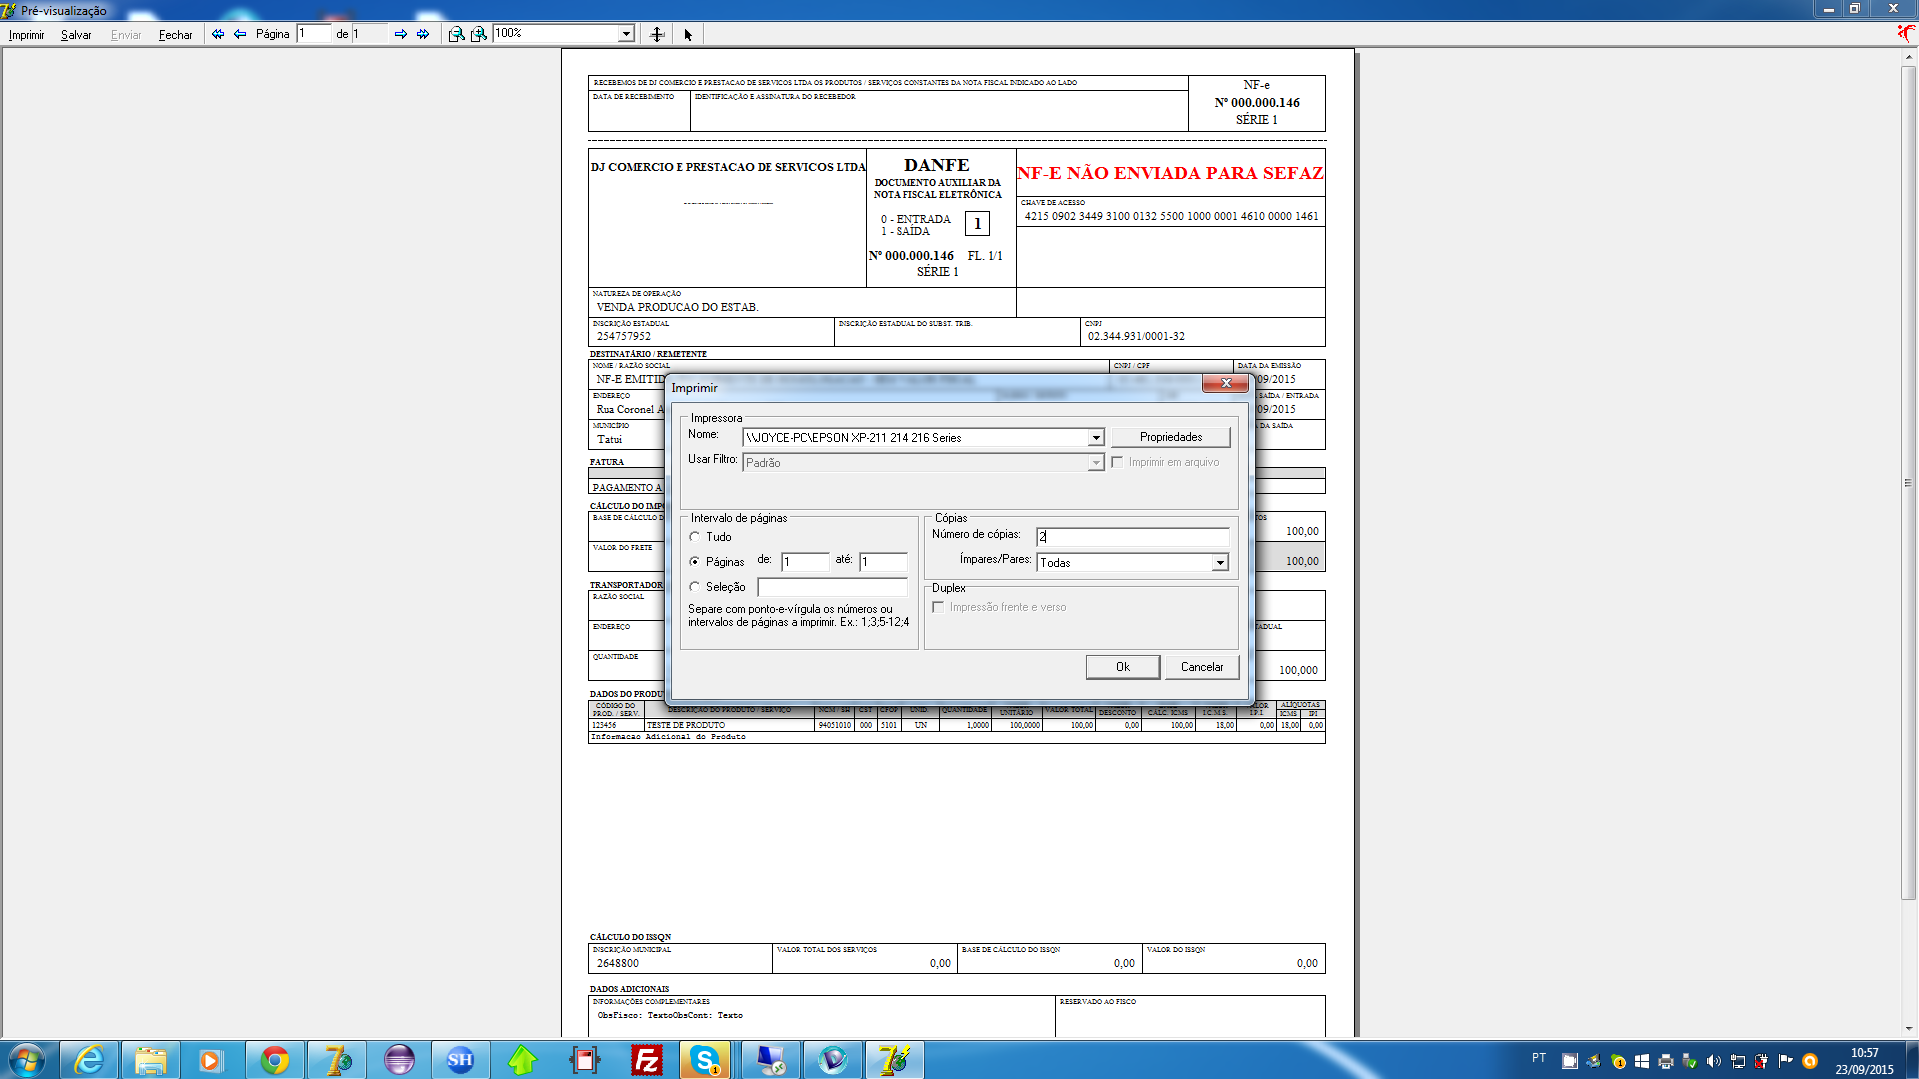This screenshot has height=1079, width=1919.
Task: Click 'TESTE DE PRODUTO' row text
Action: 686,725
